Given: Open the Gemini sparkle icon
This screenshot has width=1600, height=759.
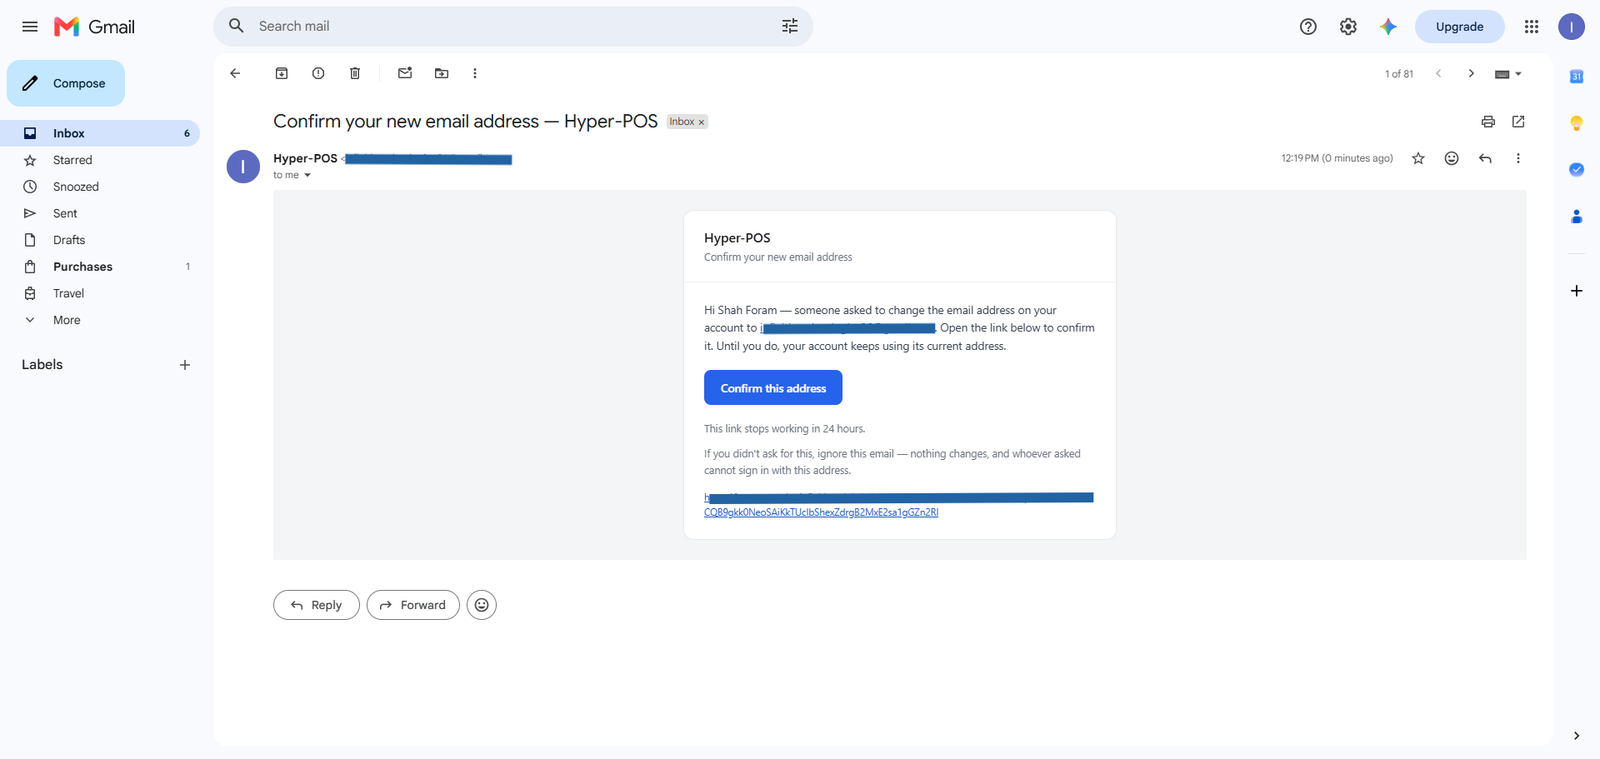Looking at the screenshot, I should pyautogui.click(x=1388, y=27).
